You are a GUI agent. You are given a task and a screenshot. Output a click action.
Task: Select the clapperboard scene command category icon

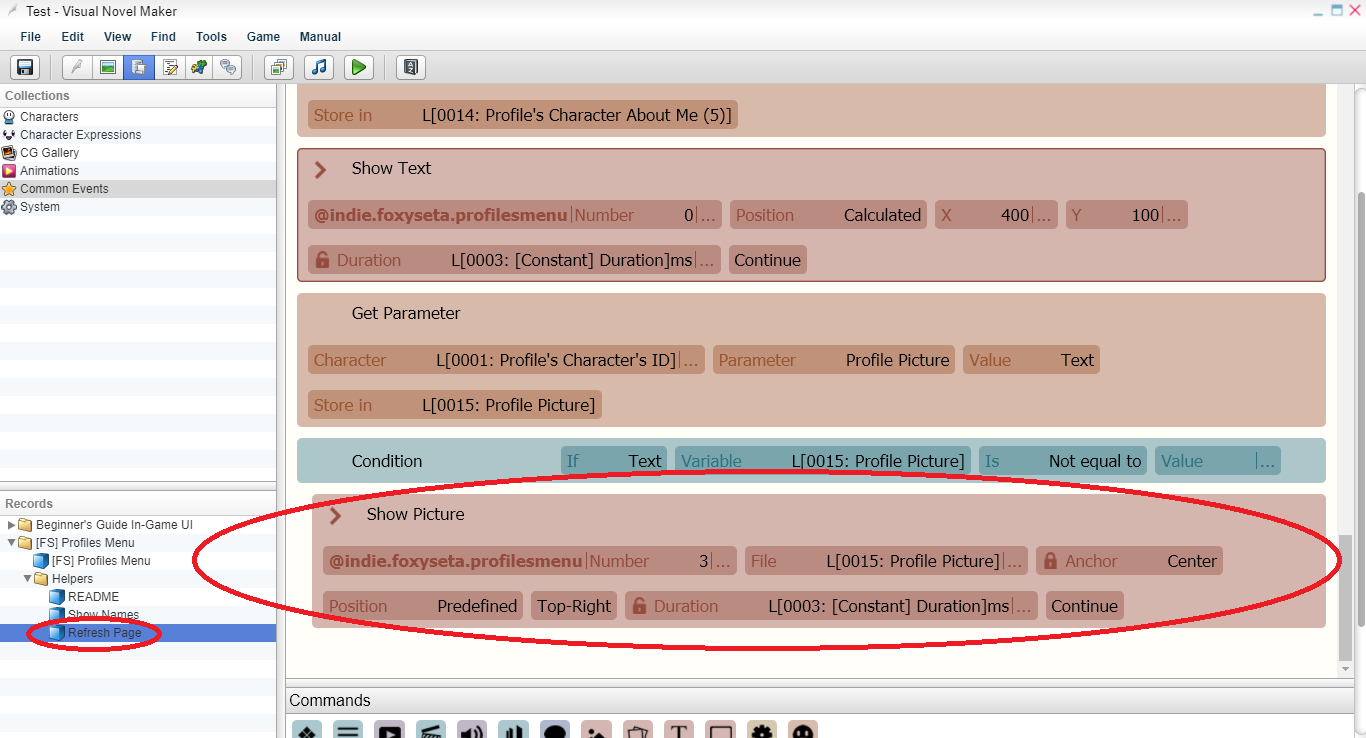pos(431,730)
